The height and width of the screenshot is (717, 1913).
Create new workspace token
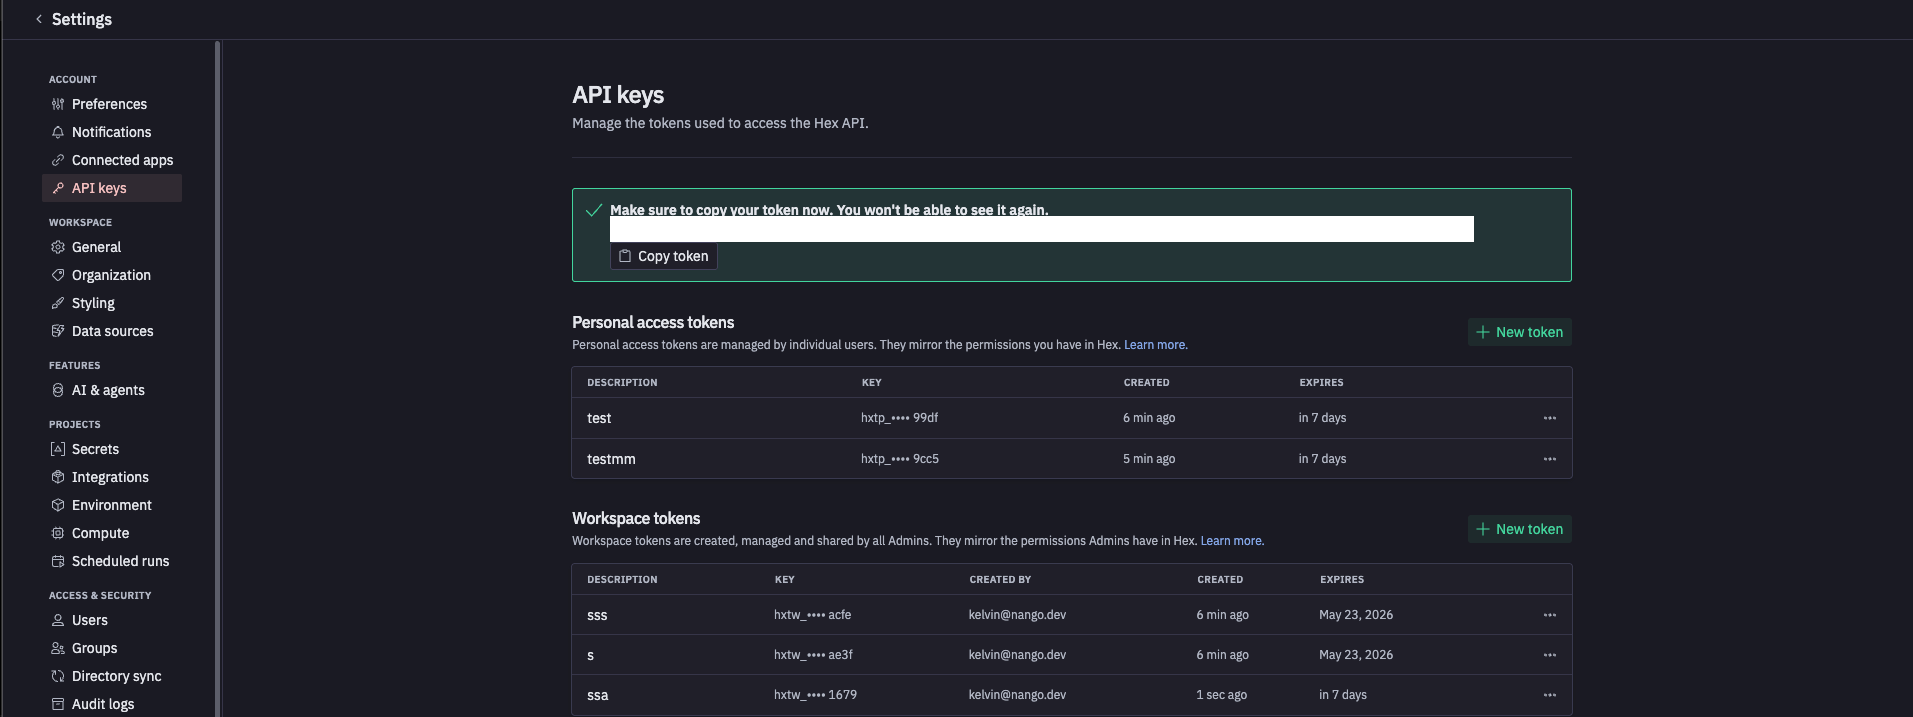pos(1519,529)
